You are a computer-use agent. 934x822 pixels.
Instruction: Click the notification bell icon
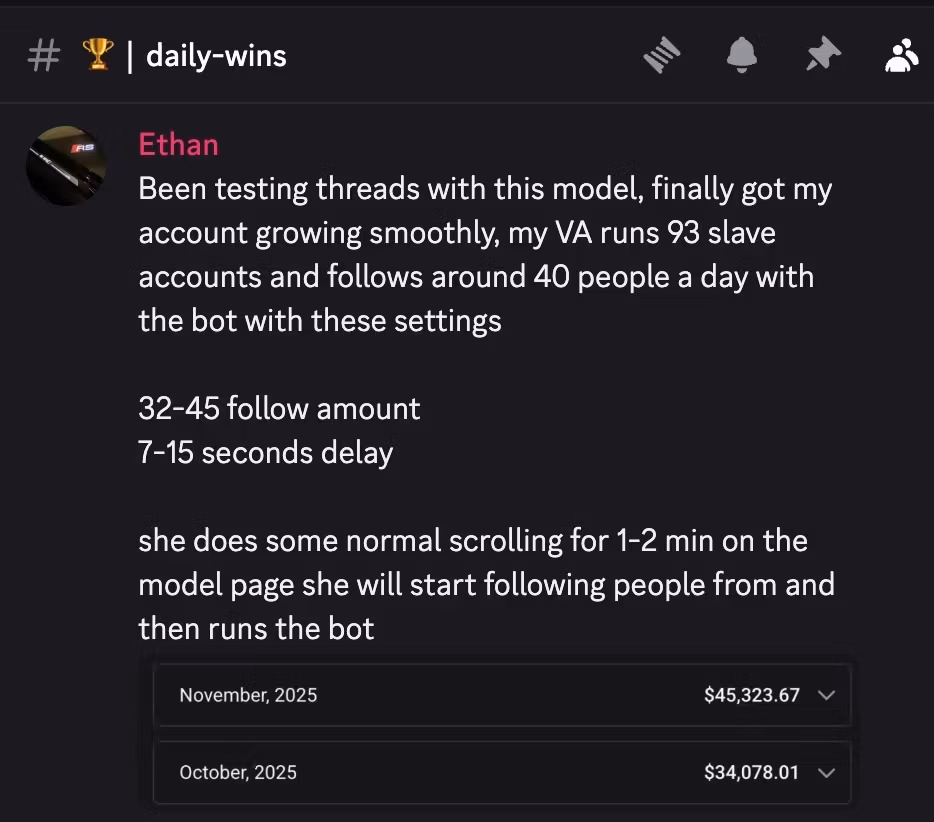(x=741, y=56)
